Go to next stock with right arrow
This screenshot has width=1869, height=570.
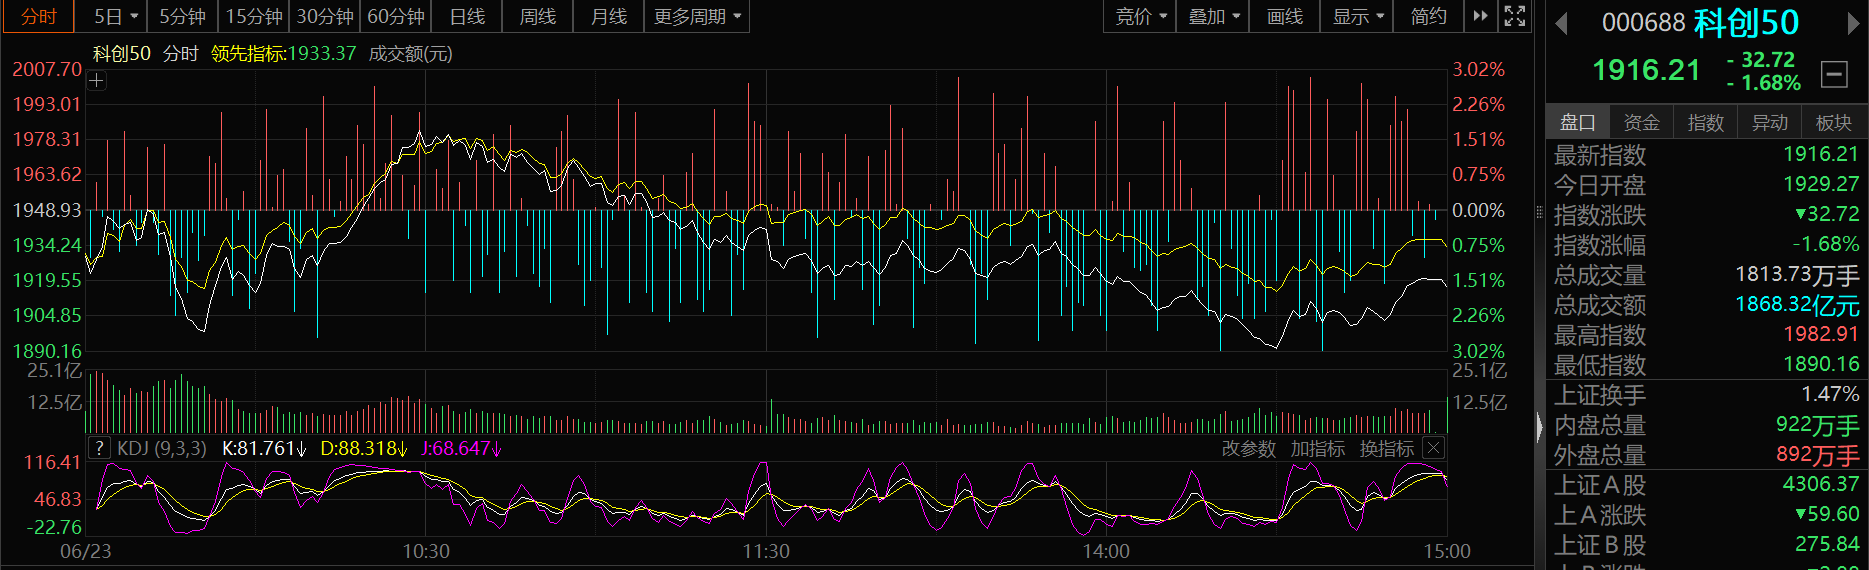point(1854,24)
